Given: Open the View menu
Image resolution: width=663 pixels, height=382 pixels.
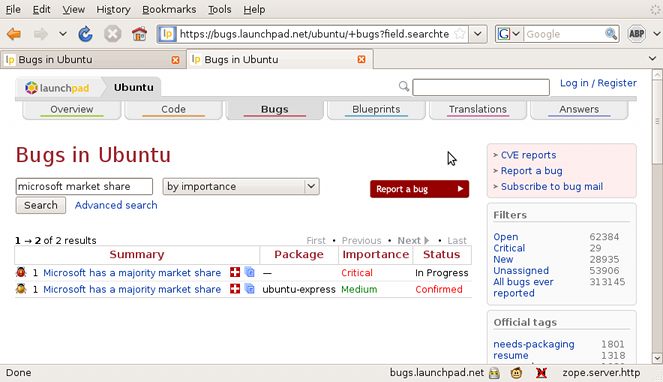Looking at the screenshot, I should click(x=74, y=9).
